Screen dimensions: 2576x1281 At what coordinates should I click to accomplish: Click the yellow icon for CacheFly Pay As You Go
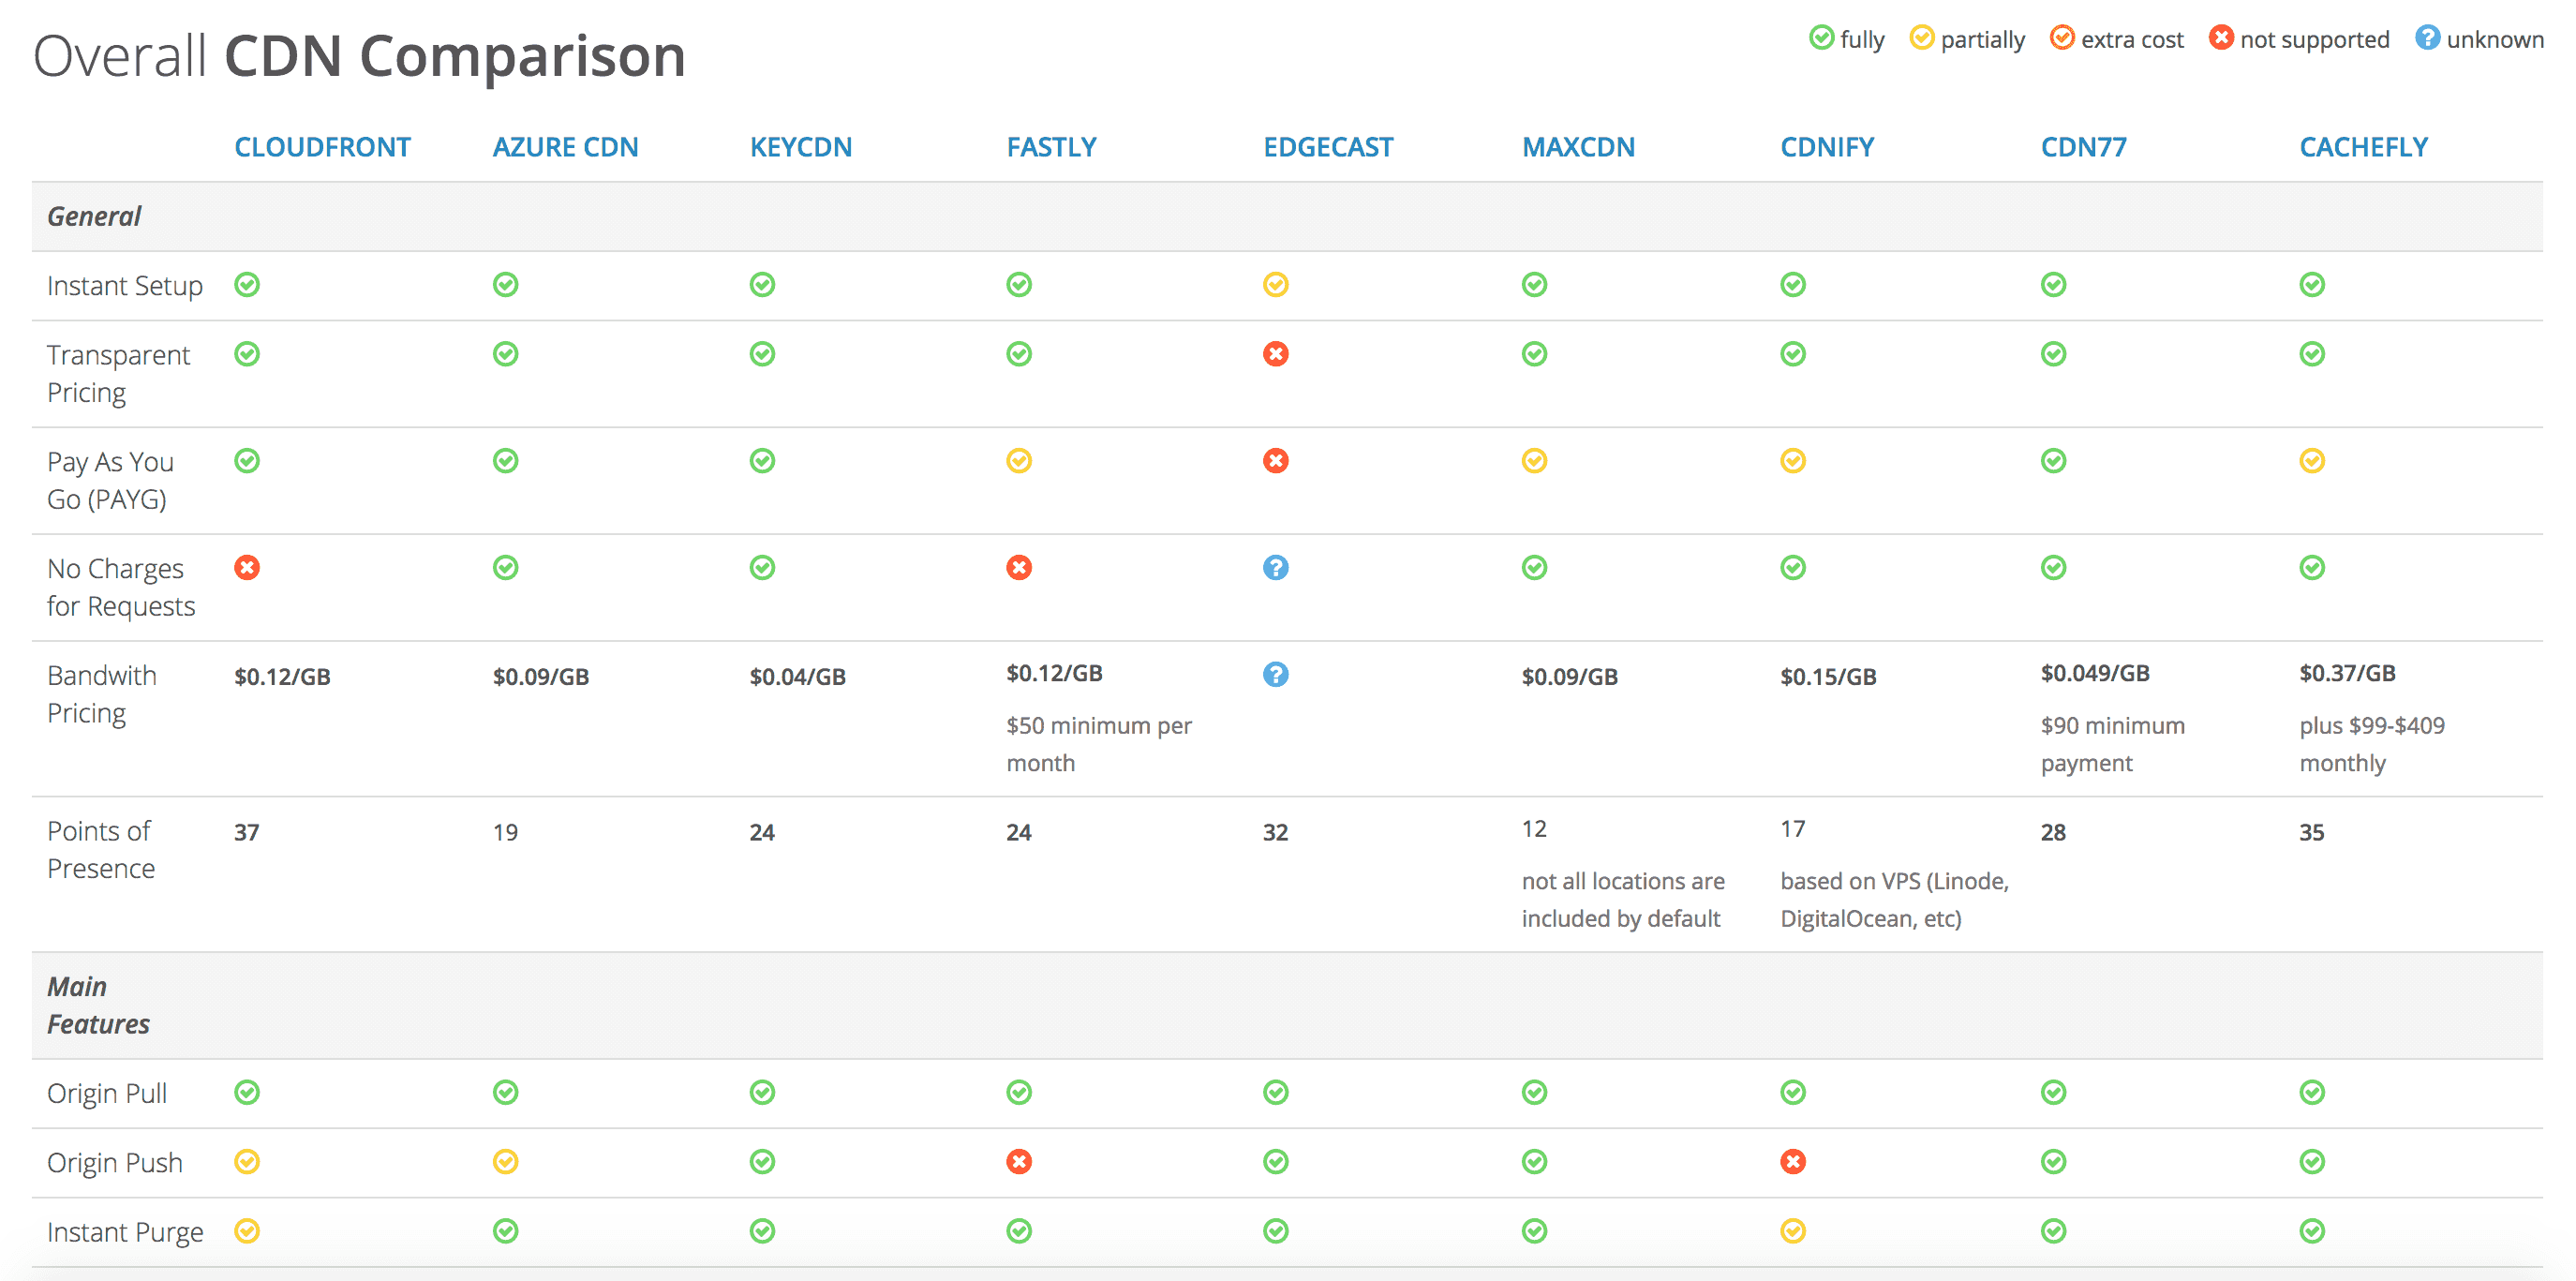[x=2312, y=461]
